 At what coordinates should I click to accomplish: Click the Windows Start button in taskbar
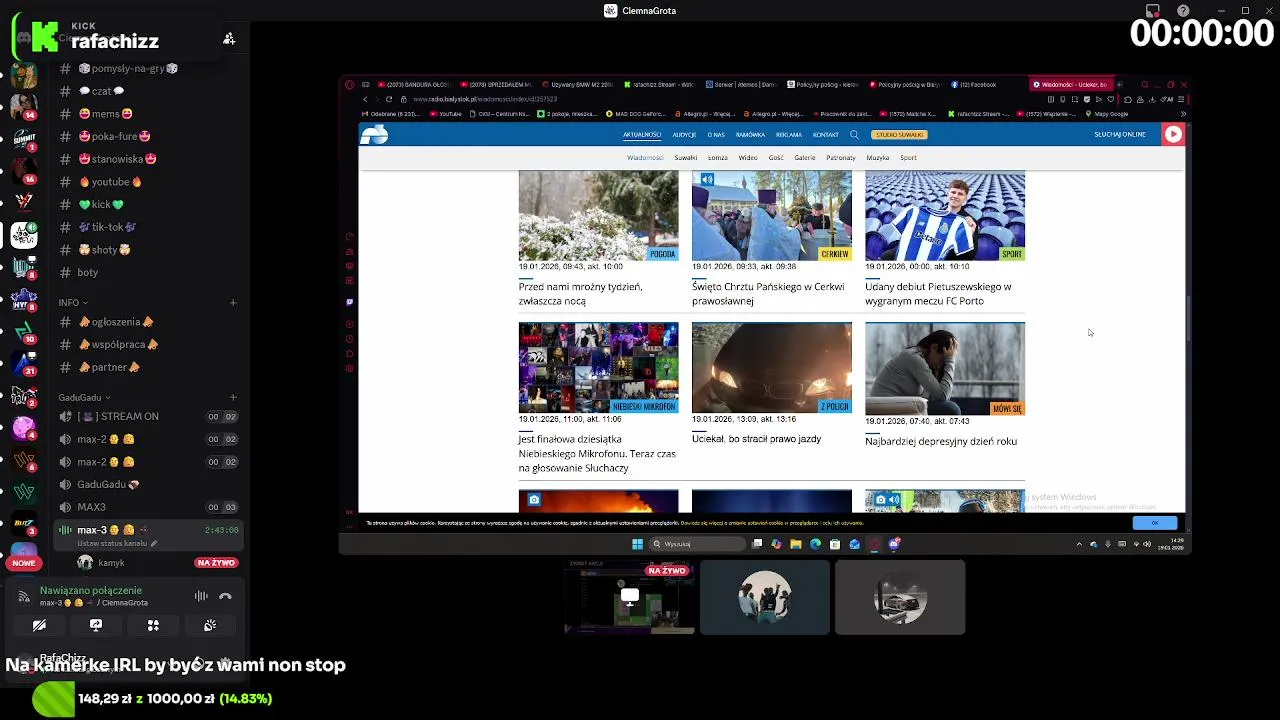tap(637, 544)
